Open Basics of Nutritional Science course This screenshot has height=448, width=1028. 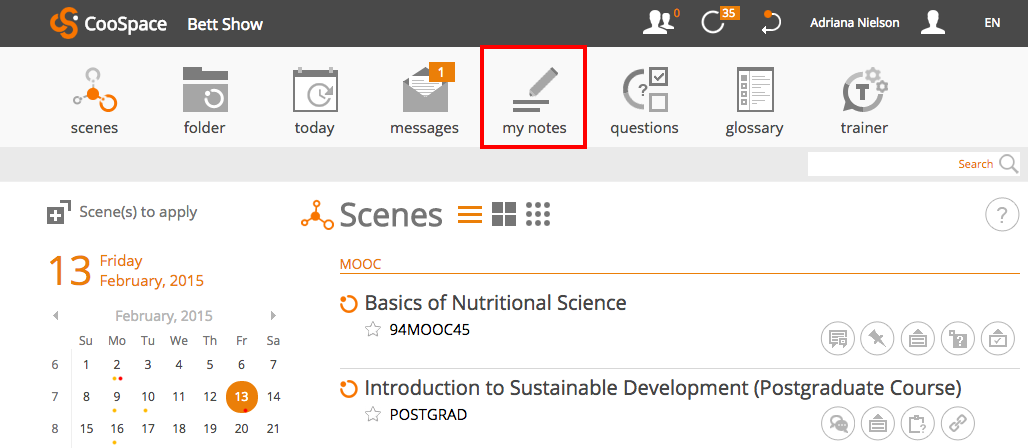[495, 303]
